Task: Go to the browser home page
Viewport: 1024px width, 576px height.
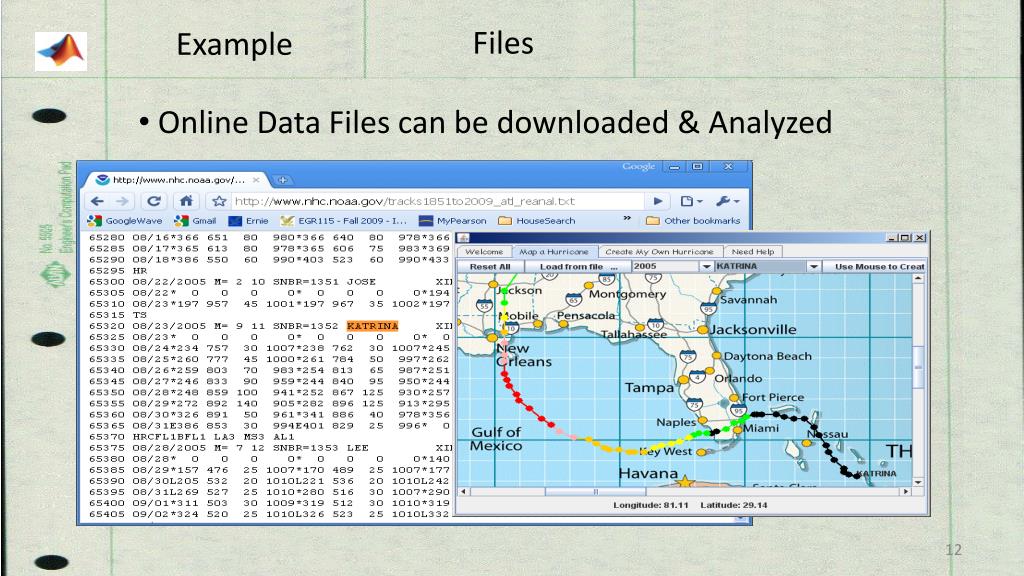Action: click(x=186, y=201)
